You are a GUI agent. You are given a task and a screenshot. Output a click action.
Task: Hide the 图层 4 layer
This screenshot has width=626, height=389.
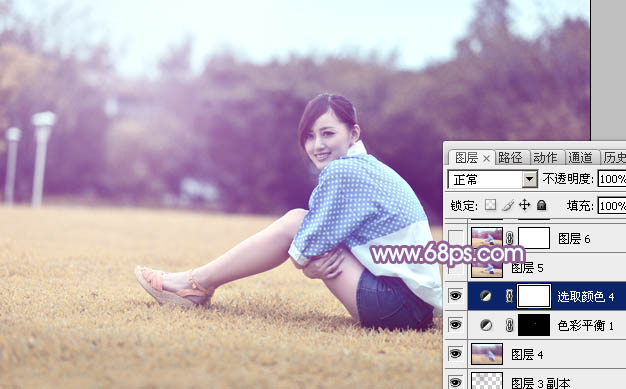[x=456, y=354]
